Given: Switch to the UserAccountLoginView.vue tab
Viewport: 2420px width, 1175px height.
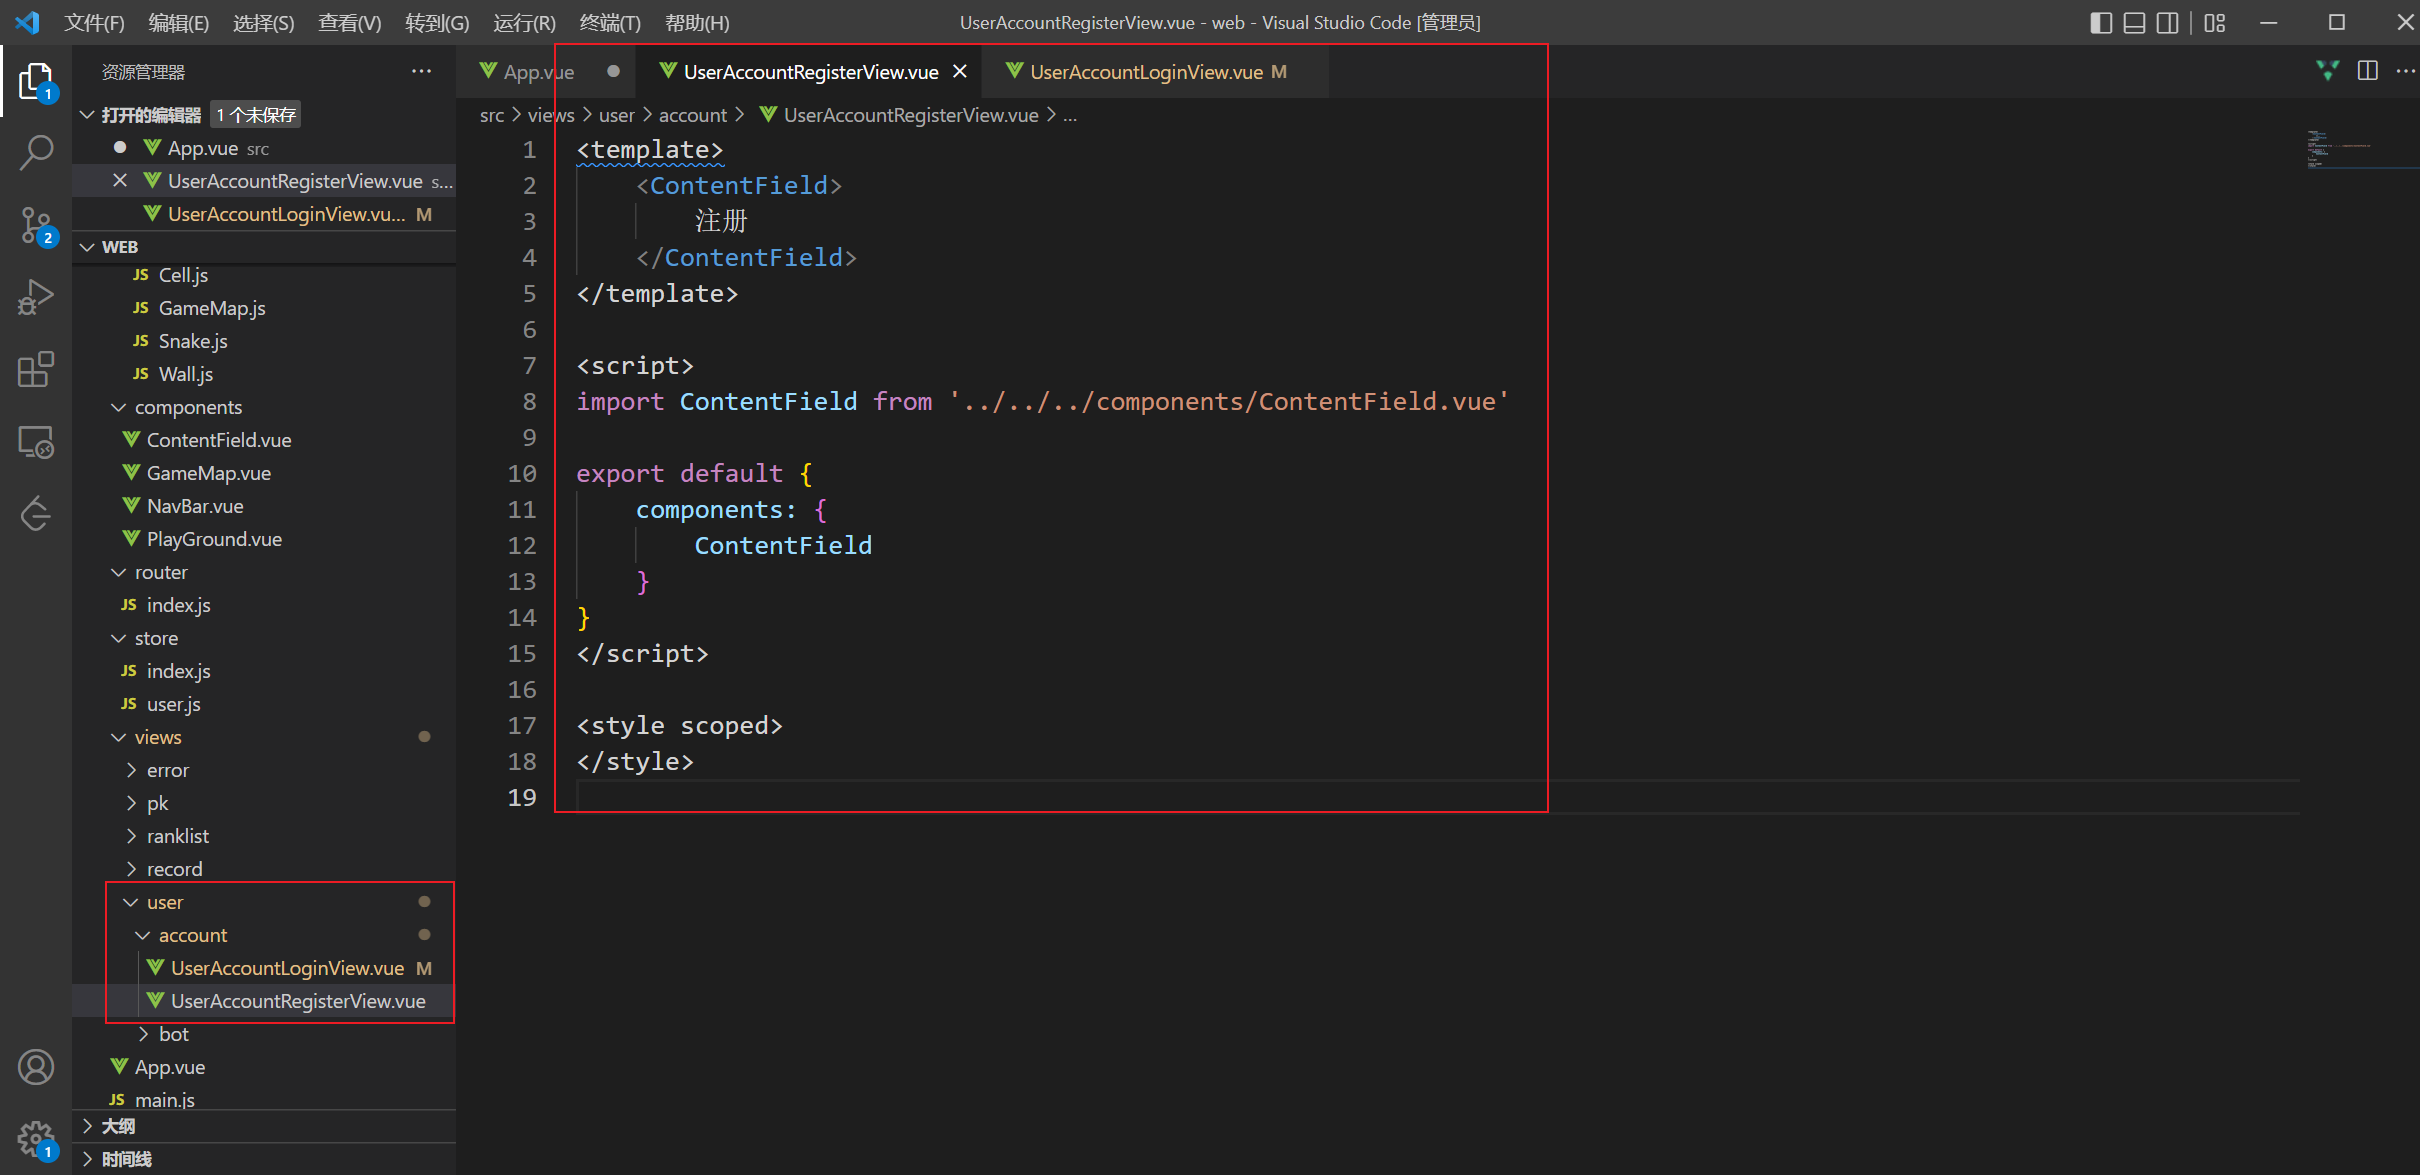Looking at the screenshot, I should point(1146,72).
